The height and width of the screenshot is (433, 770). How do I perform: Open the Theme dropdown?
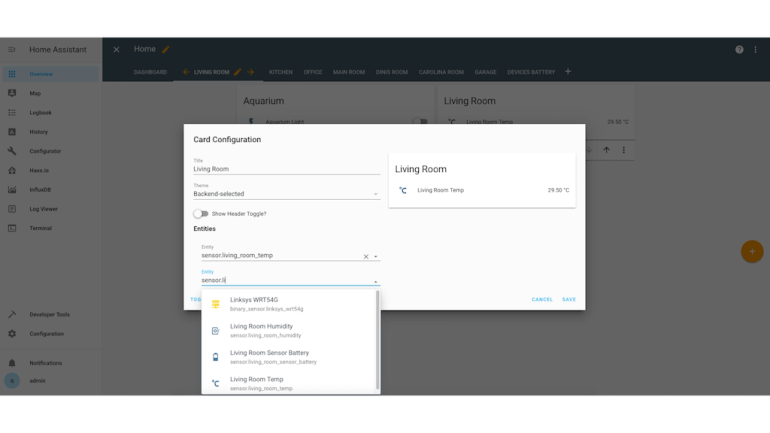tap(287, 194)
